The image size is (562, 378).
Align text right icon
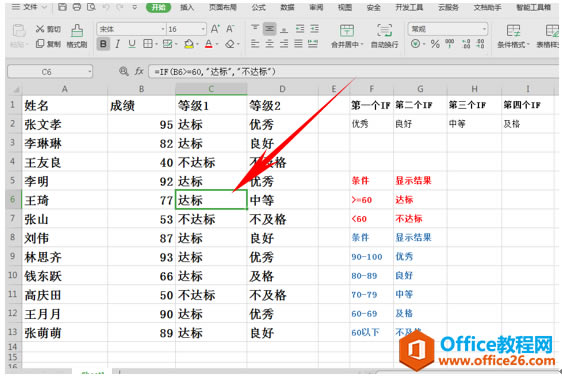coord(284,44)
